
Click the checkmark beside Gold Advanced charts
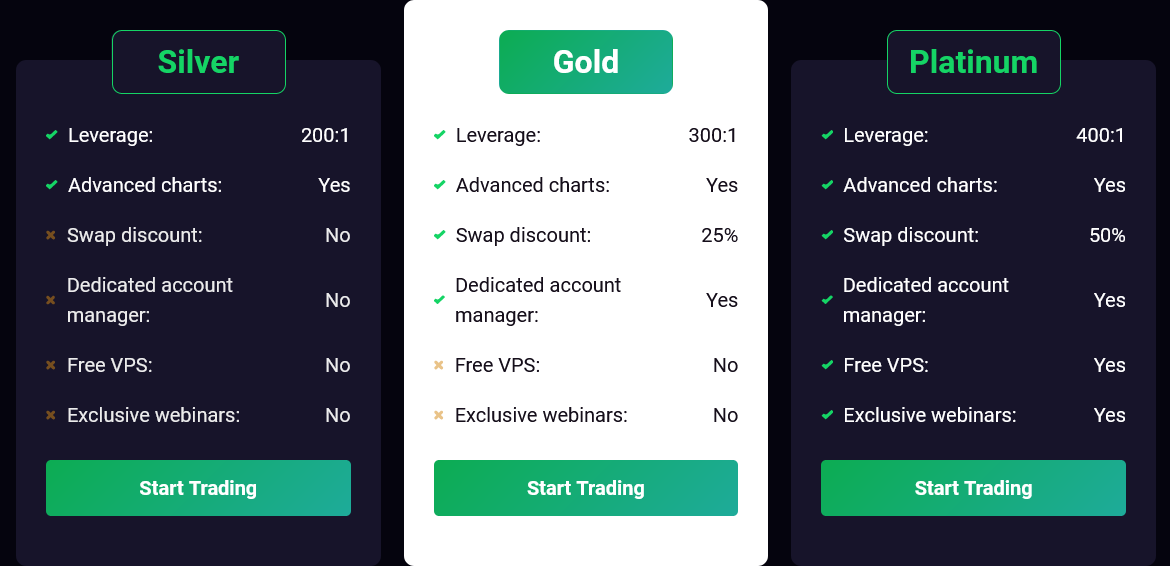click(439, 185)
